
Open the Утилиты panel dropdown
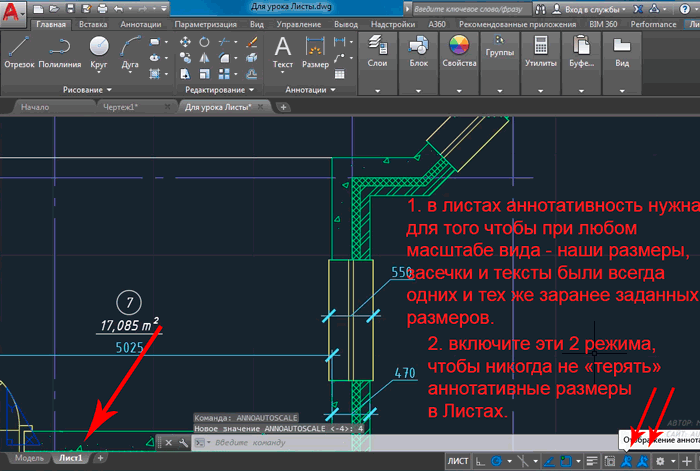click(x=541, y=91)
